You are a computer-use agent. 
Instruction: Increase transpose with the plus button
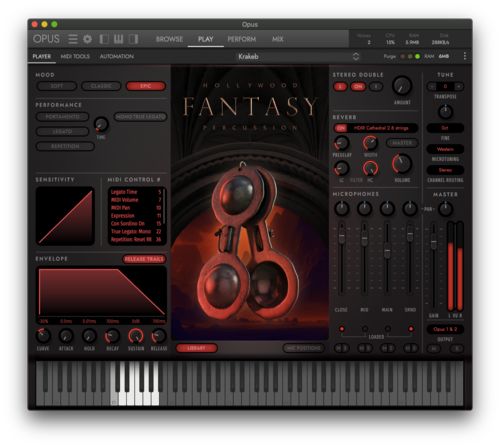[x=459, y=87]
